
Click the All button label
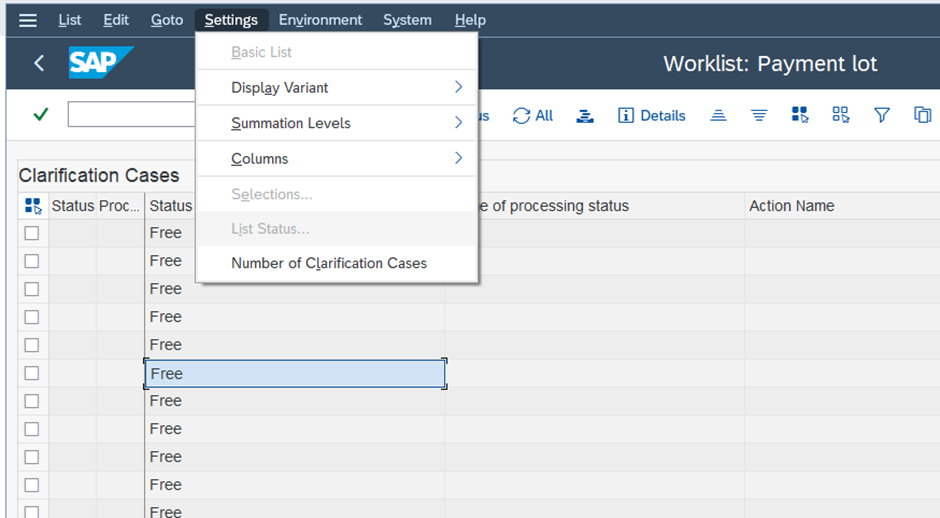click(x=544, y=116)
